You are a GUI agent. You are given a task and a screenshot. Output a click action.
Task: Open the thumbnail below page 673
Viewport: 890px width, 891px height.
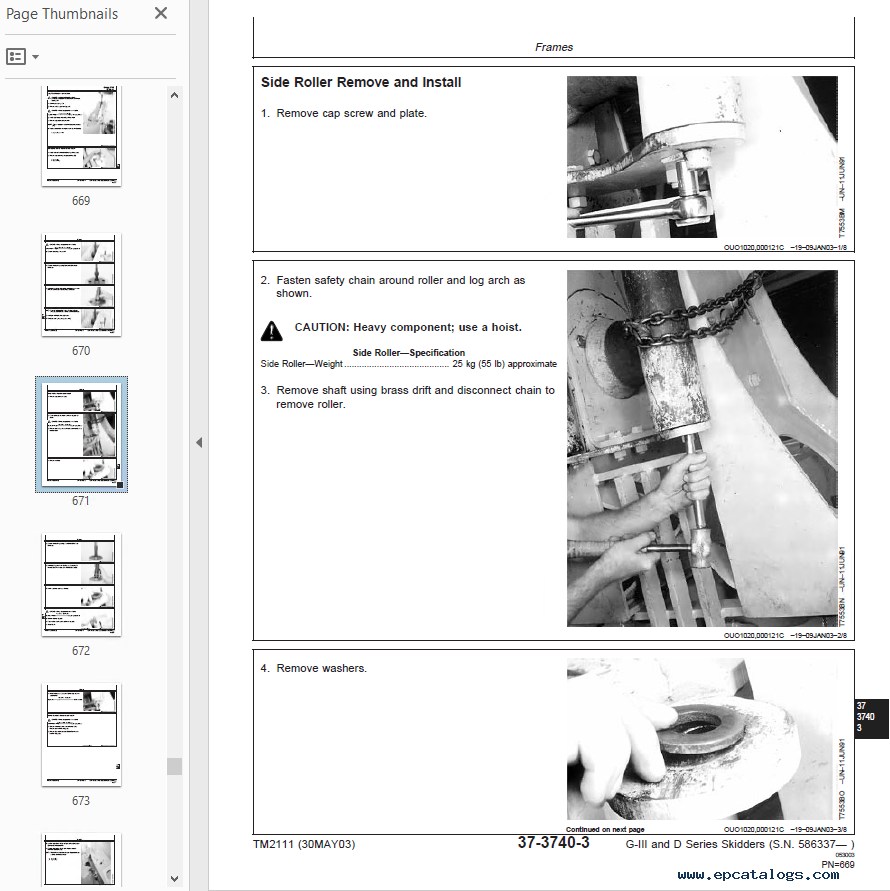(81, 860)
